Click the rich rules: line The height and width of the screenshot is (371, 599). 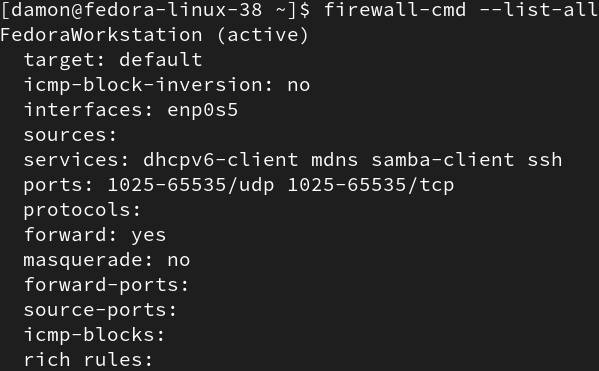(x=88, y=360)
